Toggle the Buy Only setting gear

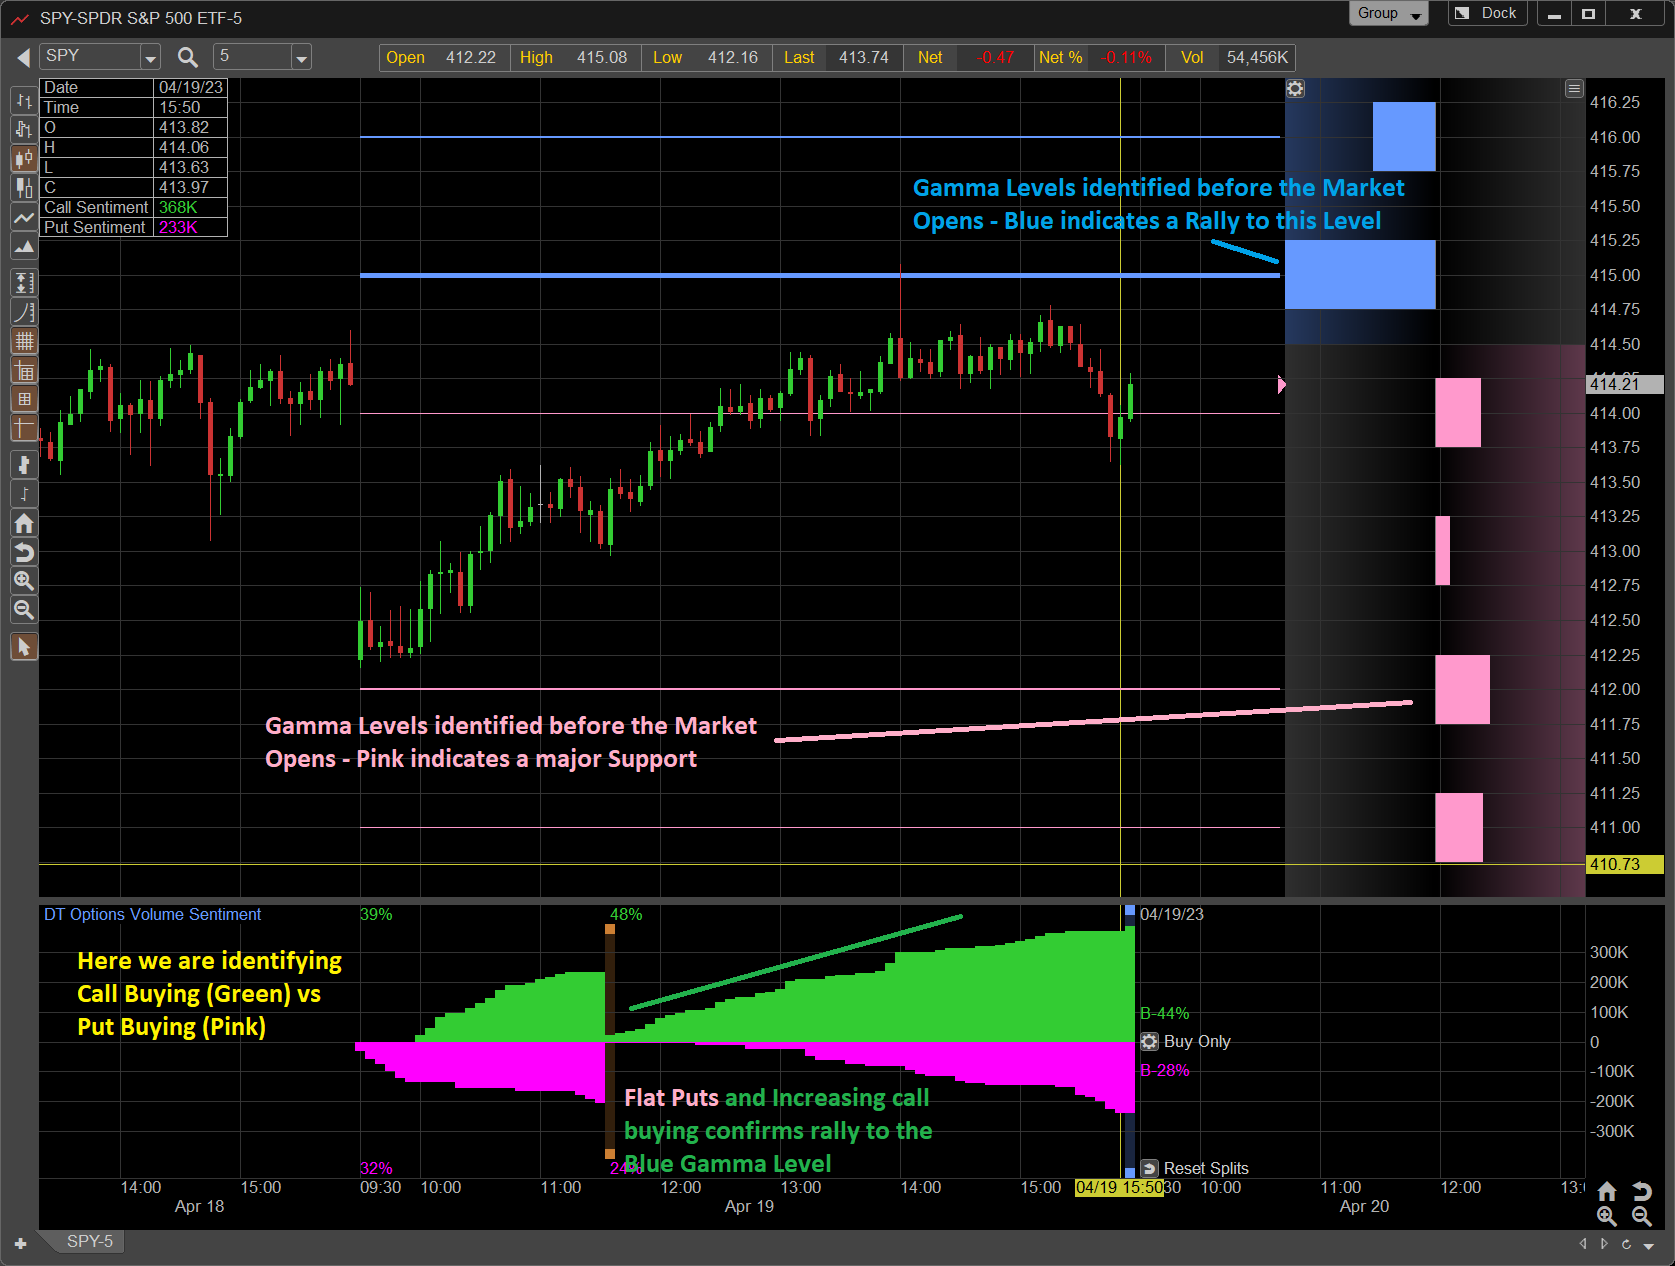point(1150,1042)
